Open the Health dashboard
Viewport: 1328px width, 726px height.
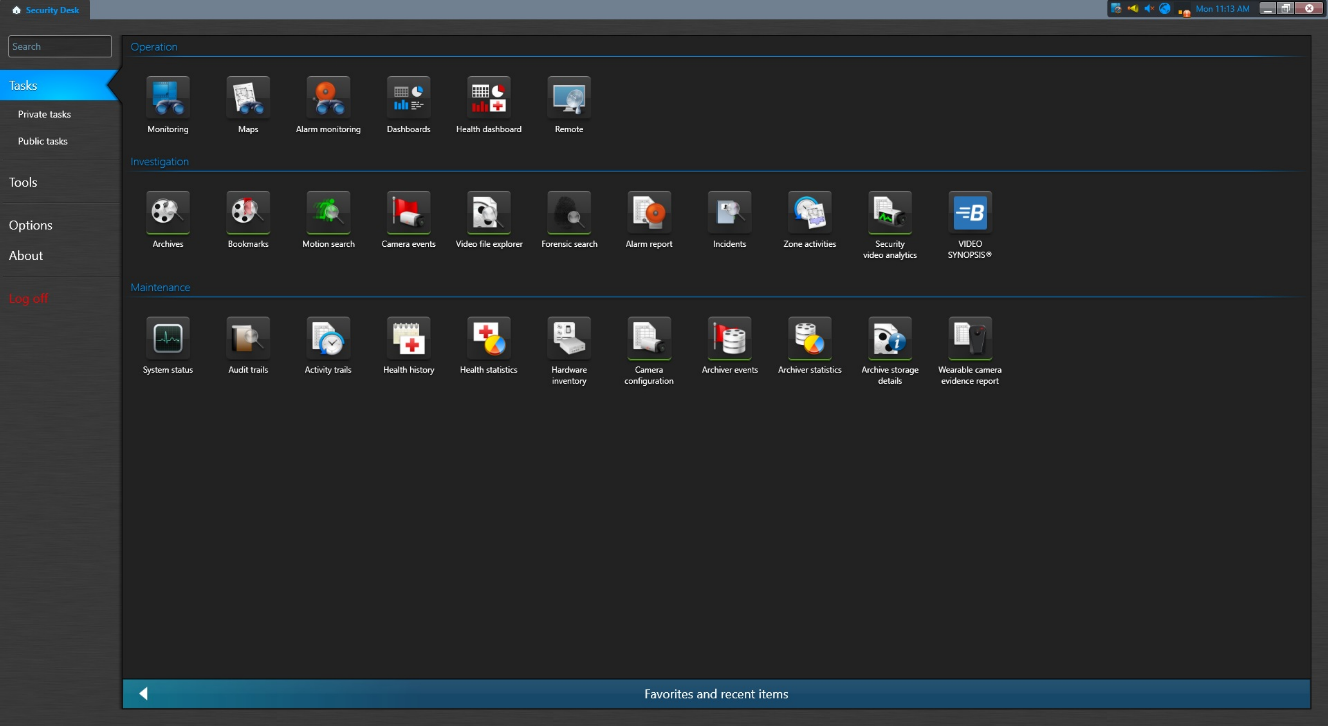[x=489, y=105]
